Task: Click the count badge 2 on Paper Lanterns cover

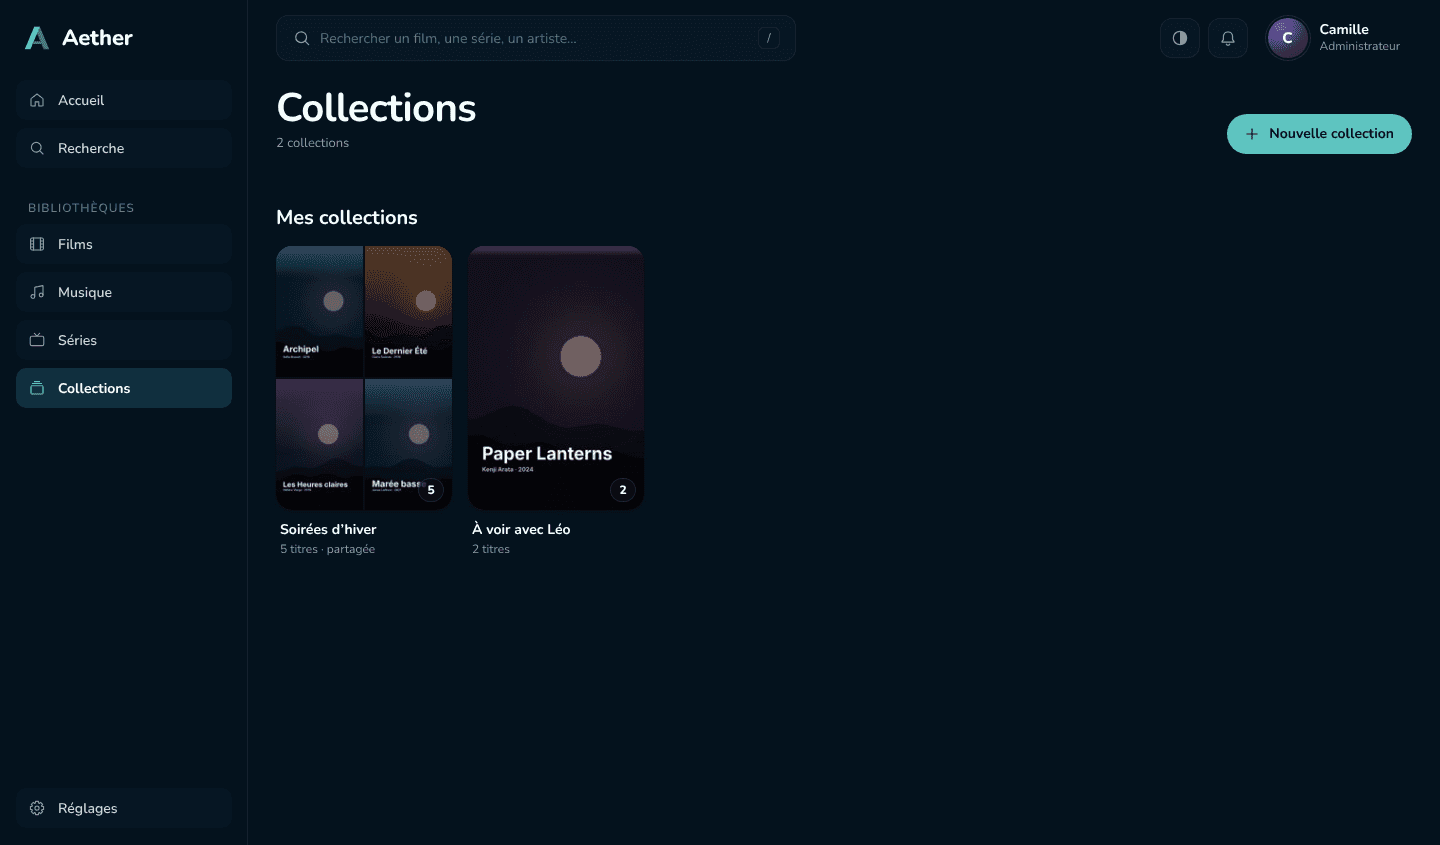Action: pos(623,490)
